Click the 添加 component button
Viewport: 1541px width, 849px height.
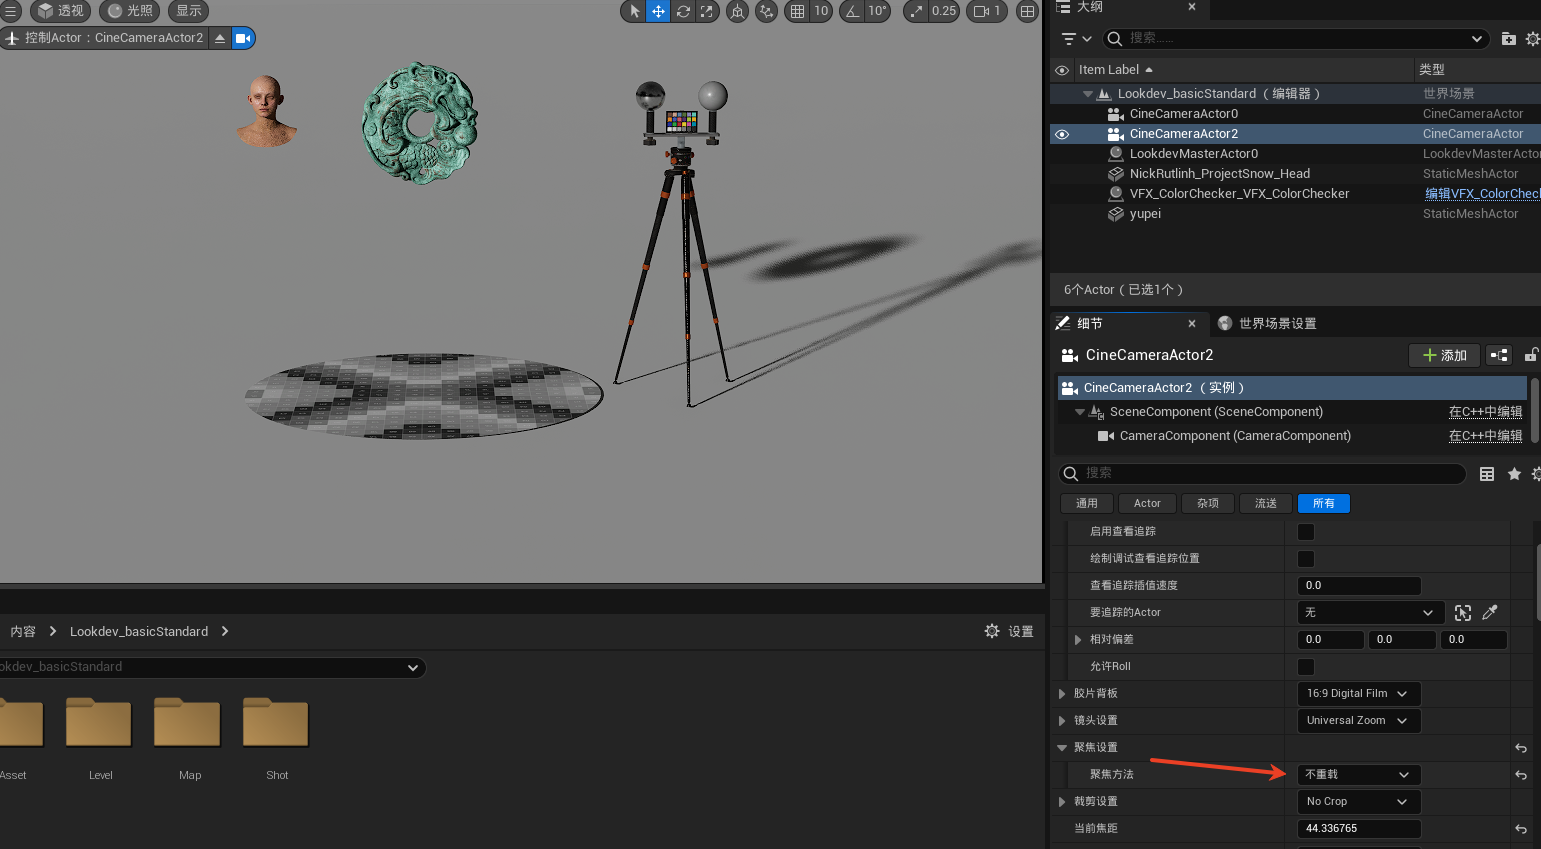pos(1444,355)
